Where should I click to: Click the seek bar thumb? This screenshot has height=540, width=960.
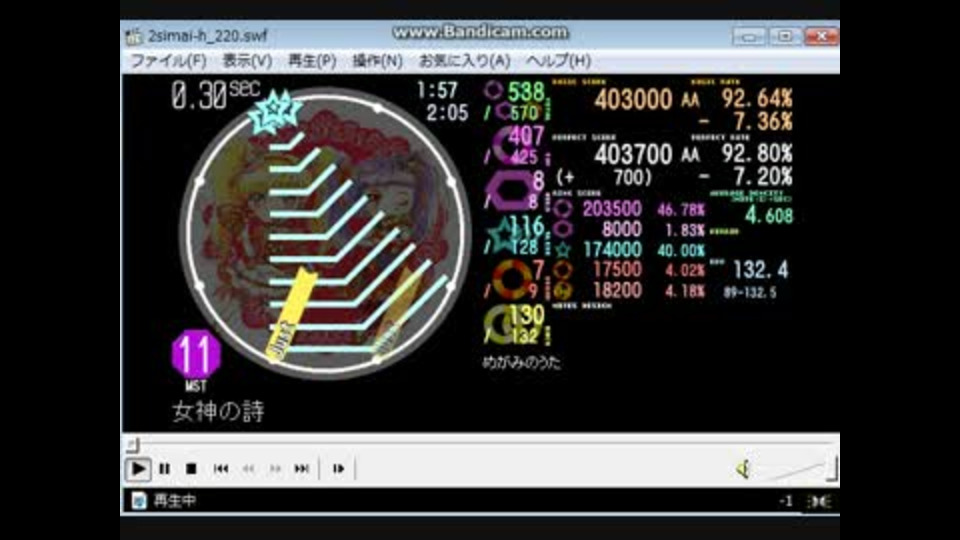[133, 445]
